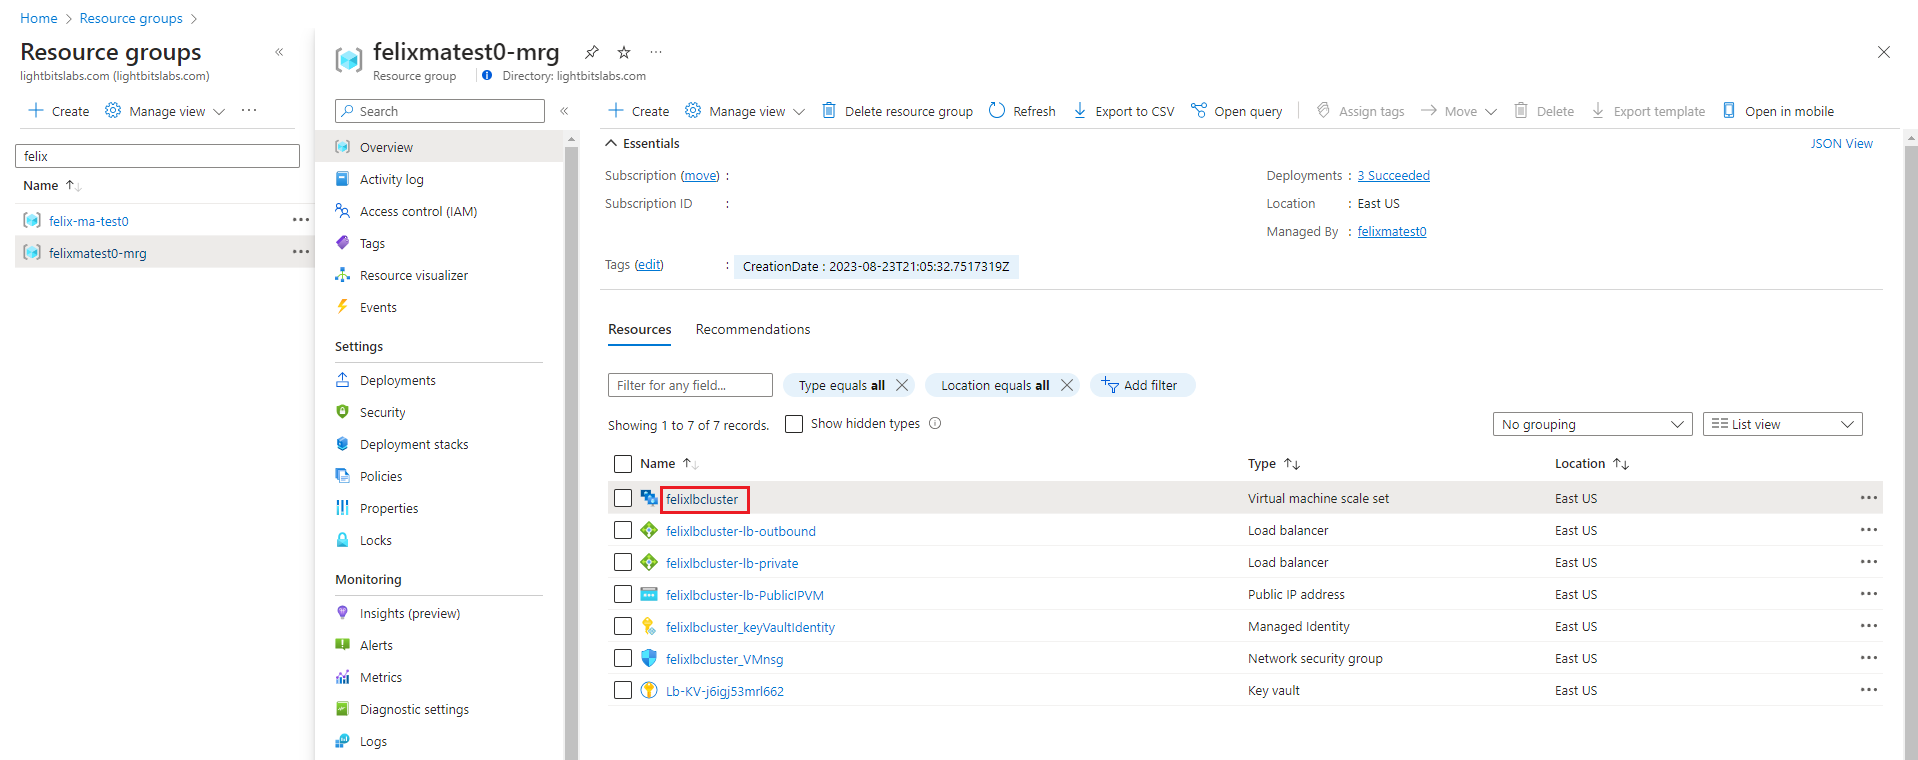Toggle Show hidden types checkbox
Viewport: 1918px width, 760px height.
[794, 424]
